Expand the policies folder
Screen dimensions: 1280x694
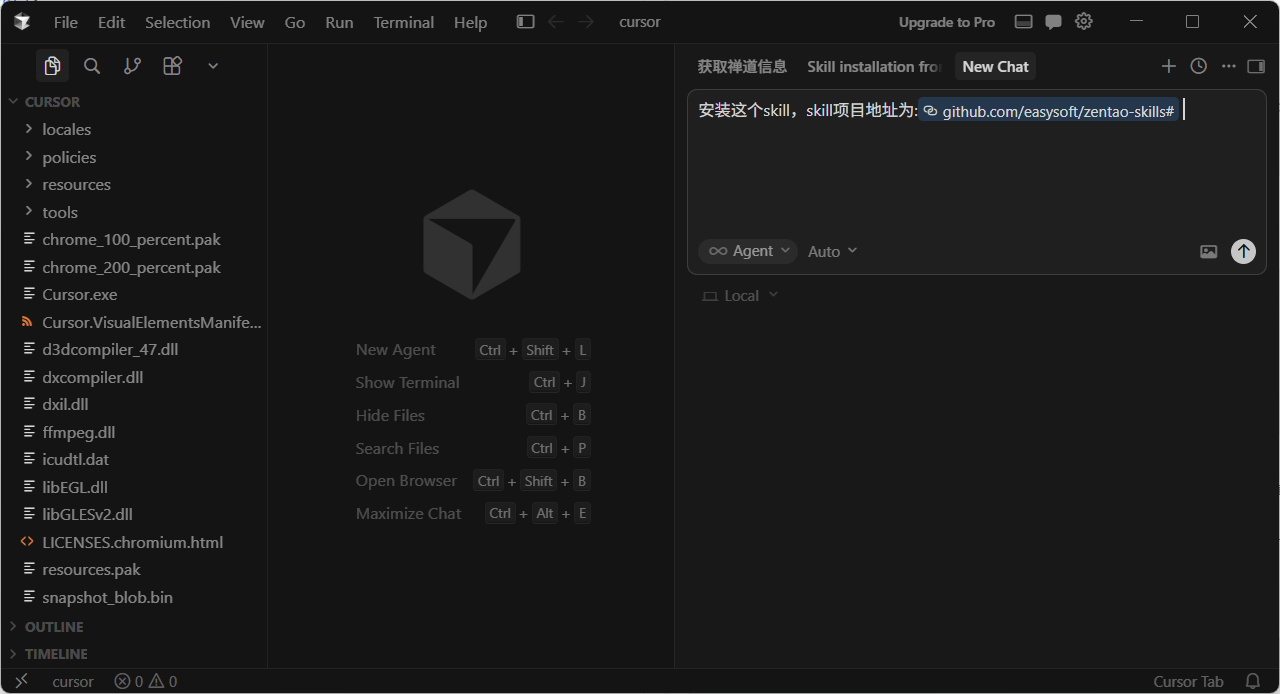pyautogui.click(x=134, y=157)
